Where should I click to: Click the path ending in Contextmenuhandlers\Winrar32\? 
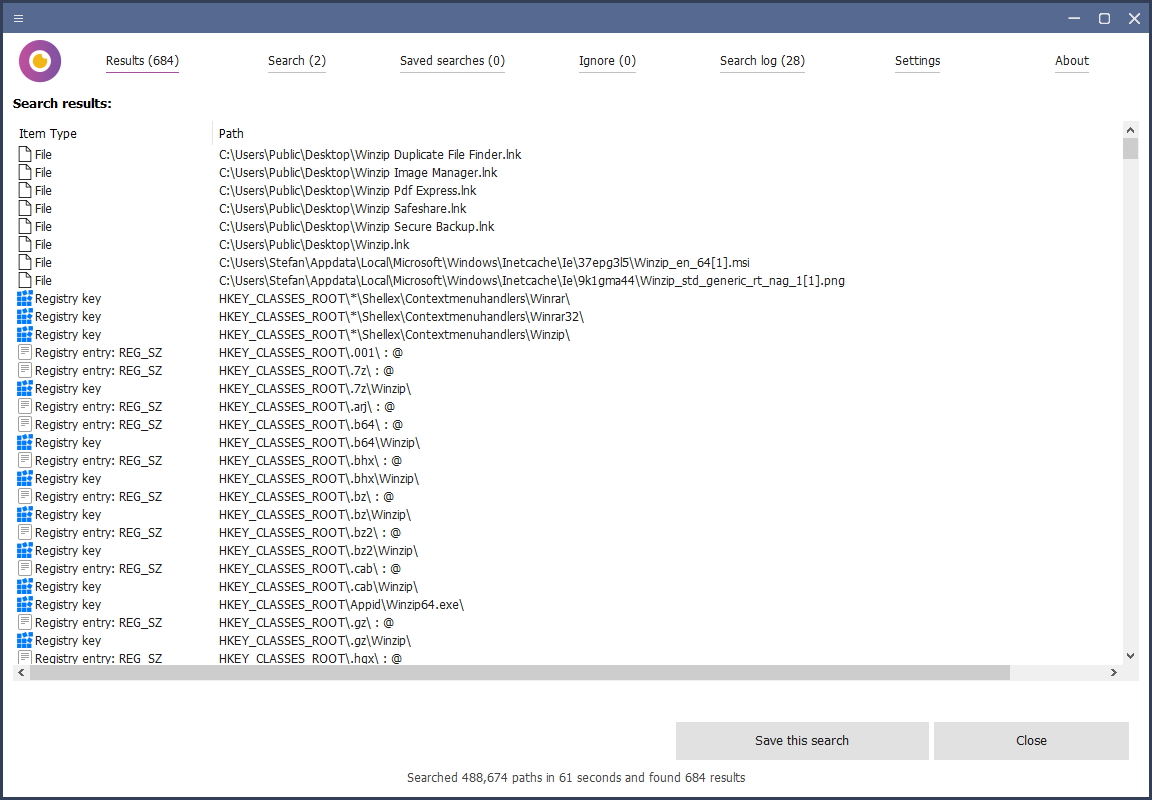pyautogui.click(x=402, y=317)
